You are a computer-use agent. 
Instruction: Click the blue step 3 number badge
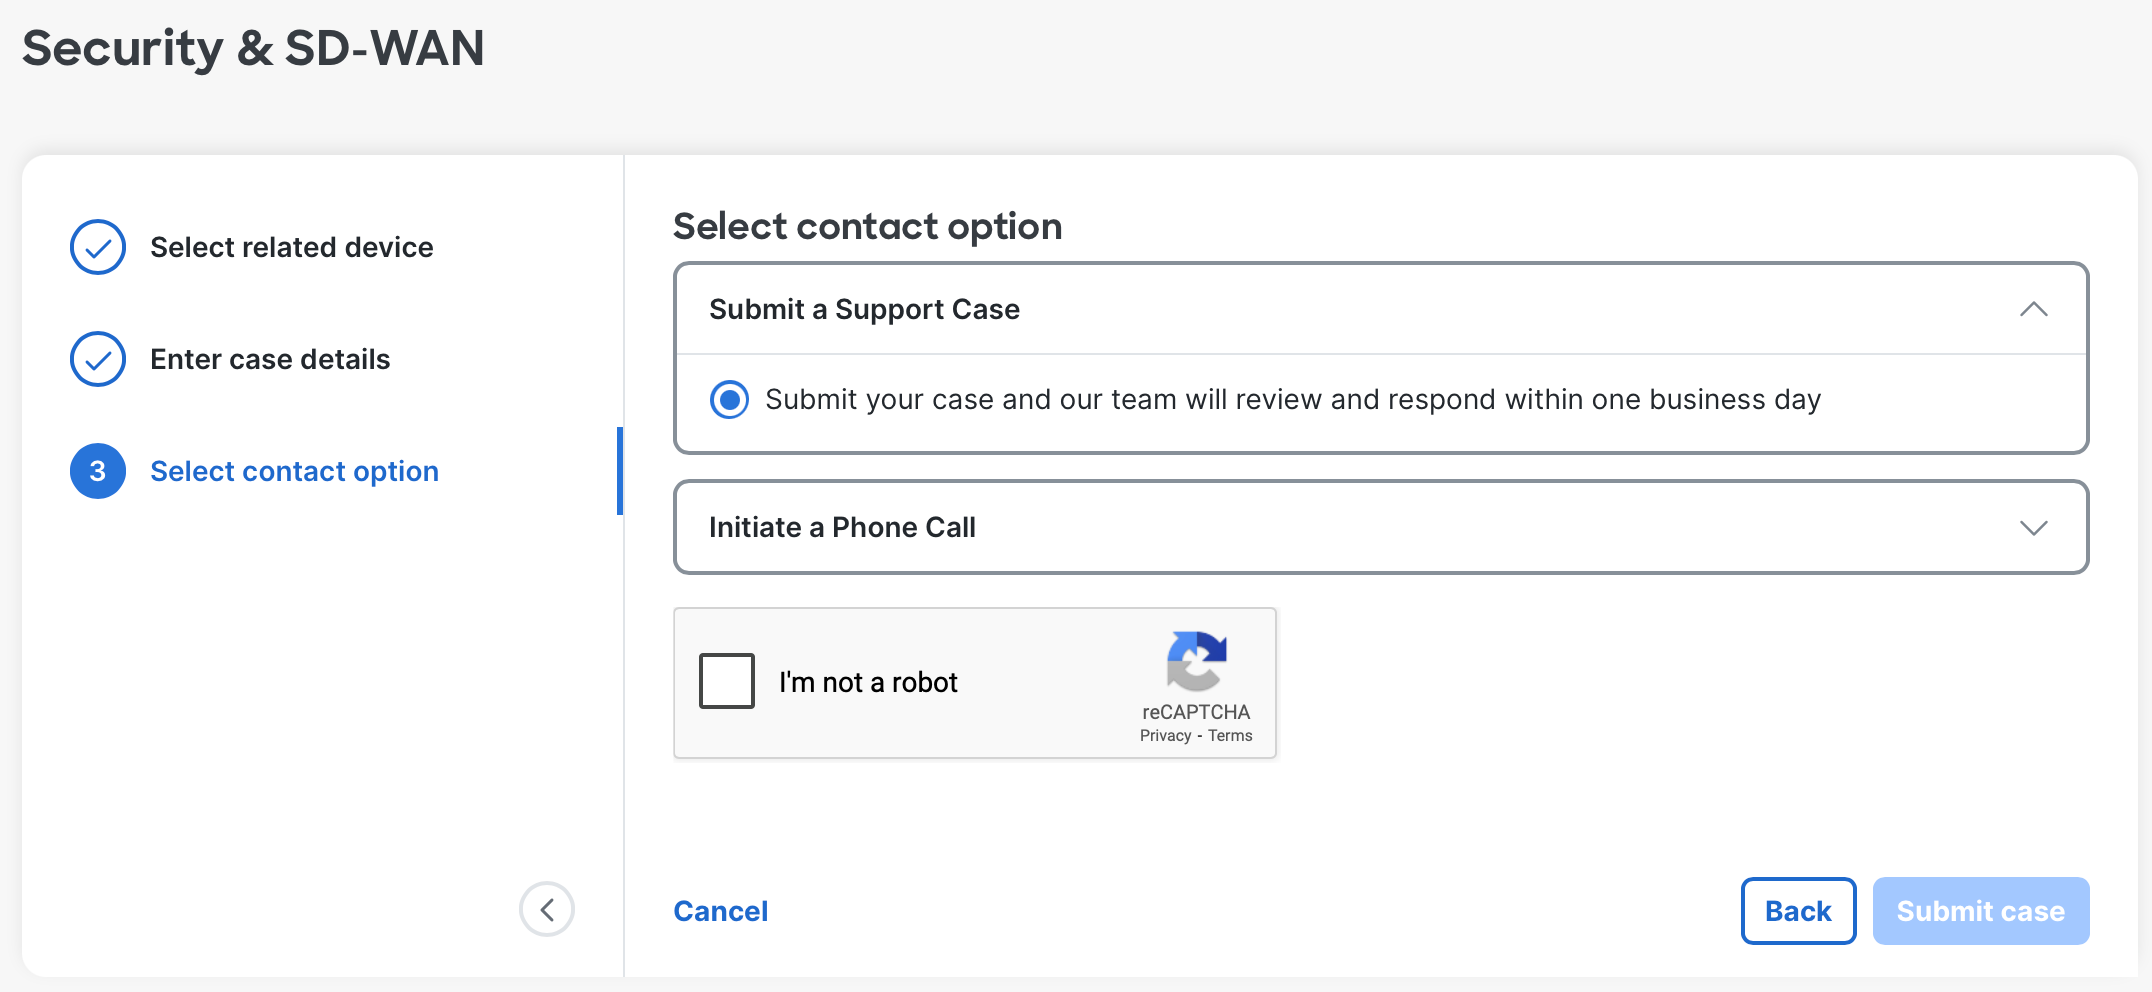coord(97,471)
